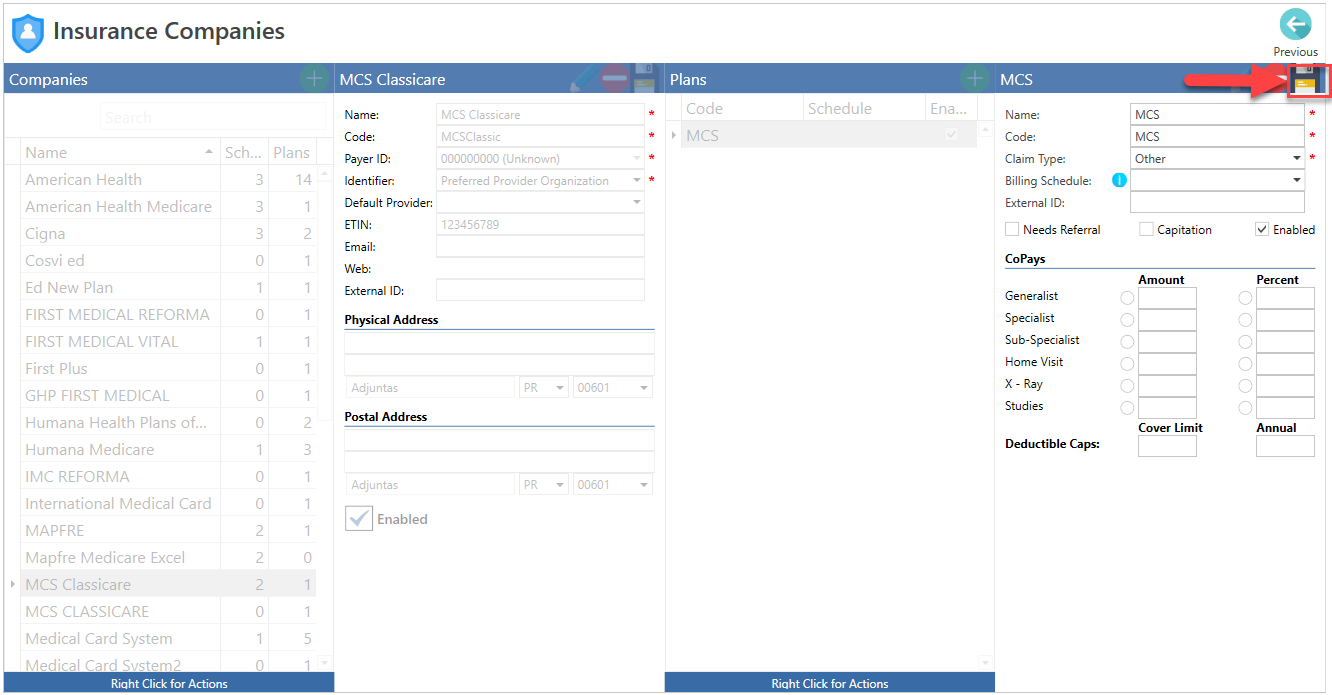
Task: Check the Capitation box
Action: pyautogui.click(x=1146, y=229)
